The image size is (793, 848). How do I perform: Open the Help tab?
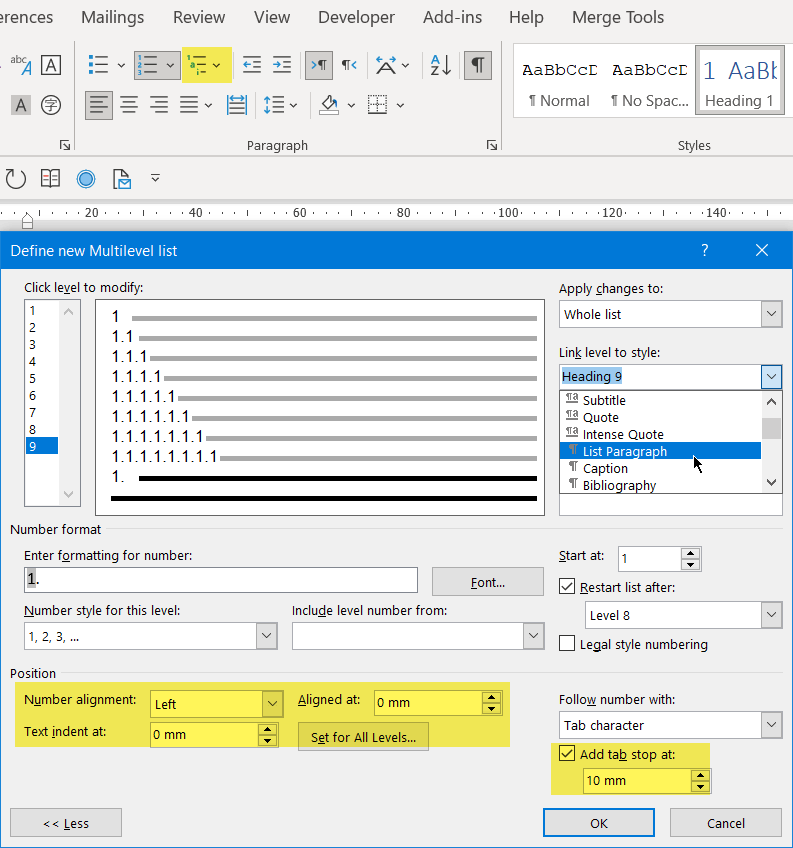point(526,17)
